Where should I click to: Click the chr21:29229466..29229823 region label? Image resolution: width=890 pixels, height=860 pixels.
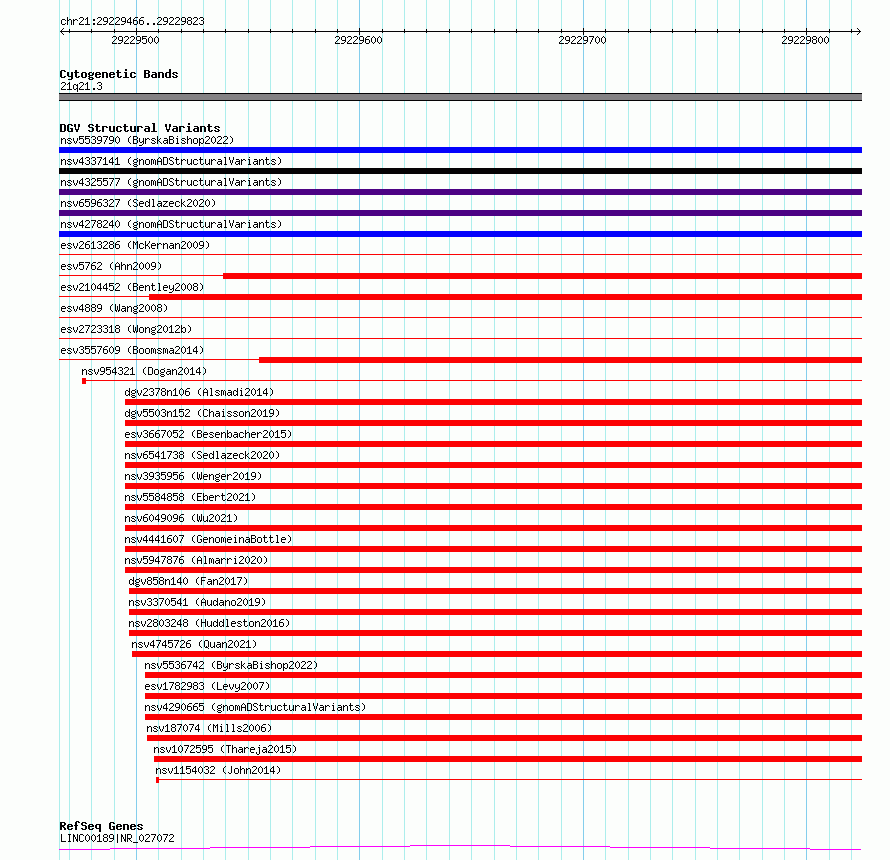(132, 21)
